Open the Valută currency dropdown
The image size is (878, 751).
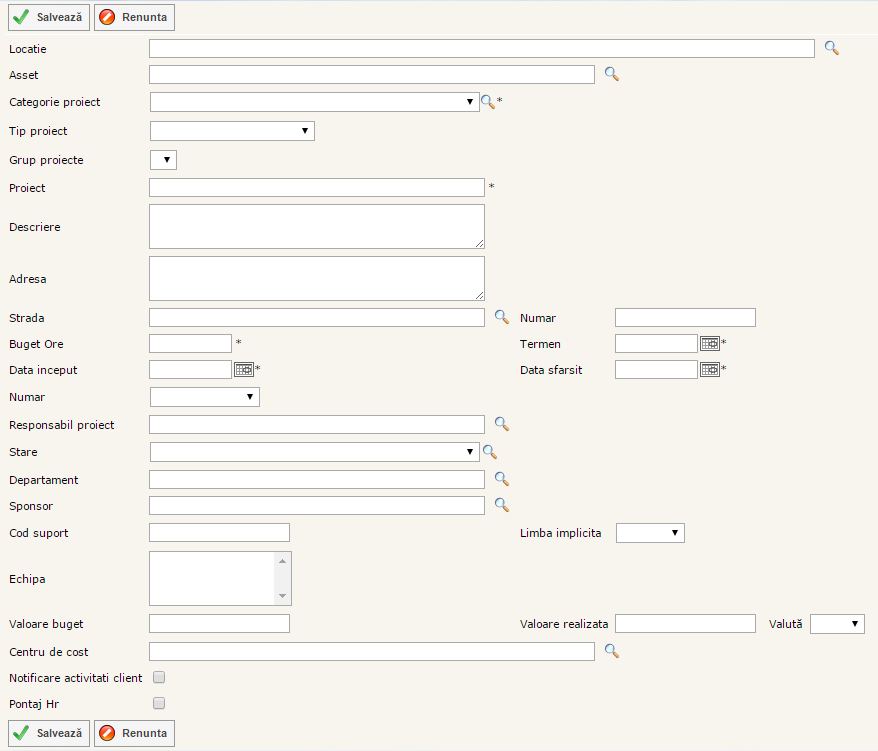[x=837, y=624]
